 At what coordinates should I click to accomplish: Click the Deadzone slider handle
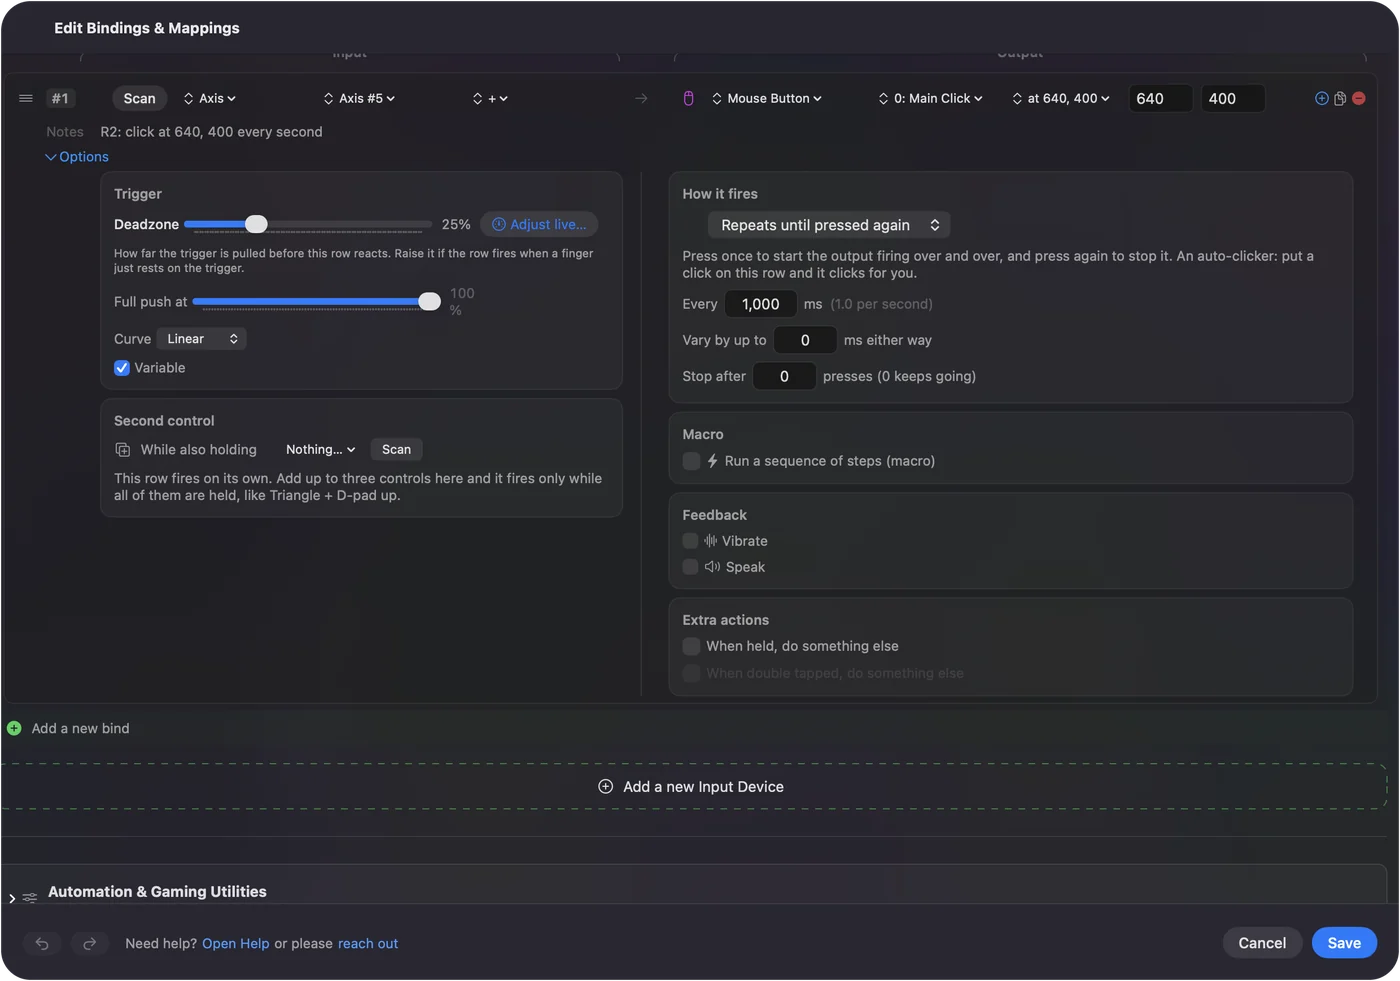(256, 224)
